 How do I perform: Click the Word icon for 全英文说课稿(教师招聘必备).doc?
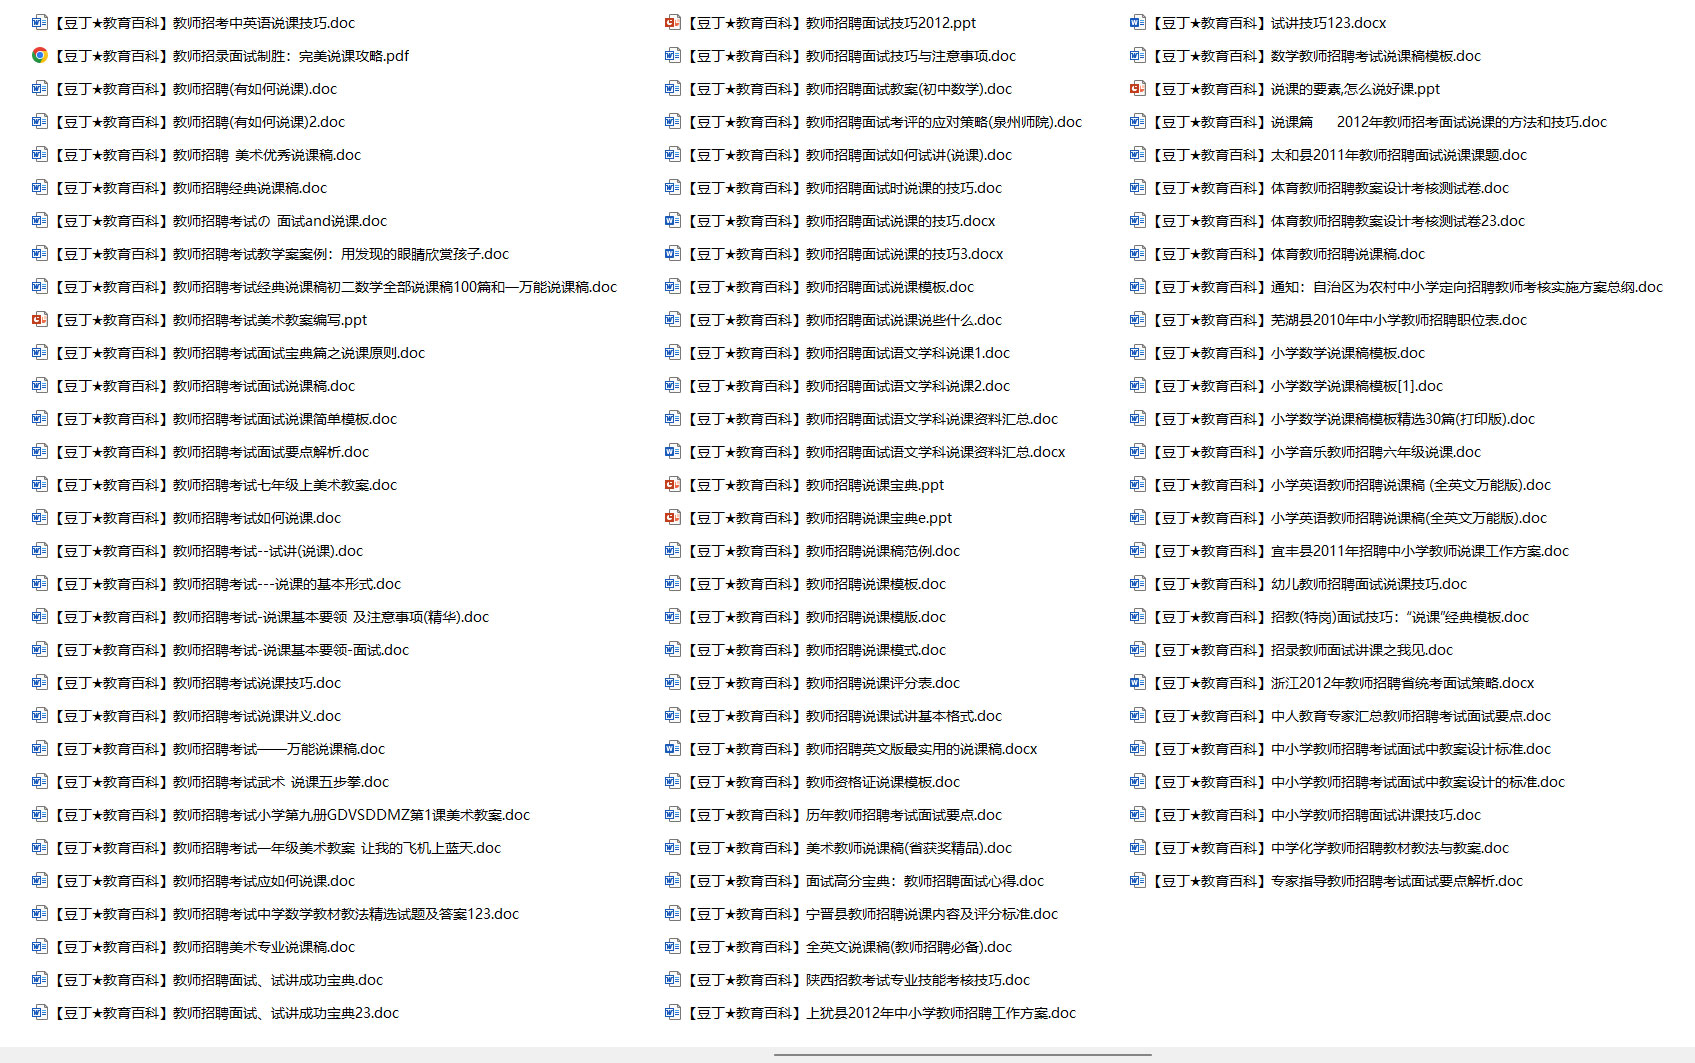click(x=673, y=946)
